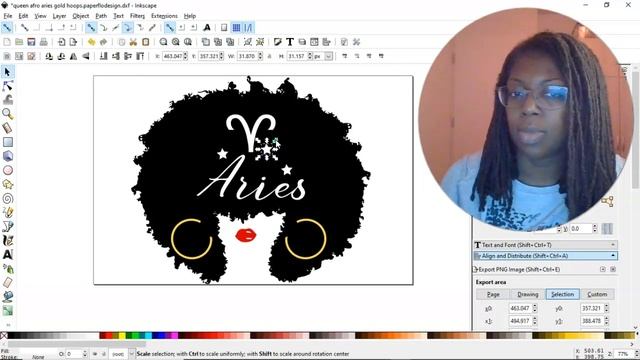Pick the magenta palette swatch
Screen dimensions: 640x360
click(x=174, y=336)
